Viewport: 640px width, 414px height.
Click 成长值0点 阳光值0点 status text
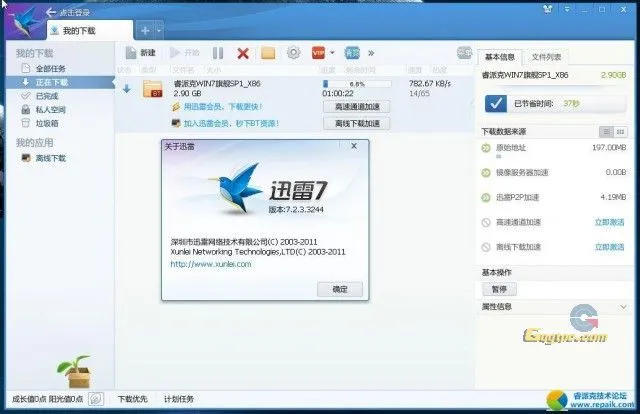tap(47, 399)
